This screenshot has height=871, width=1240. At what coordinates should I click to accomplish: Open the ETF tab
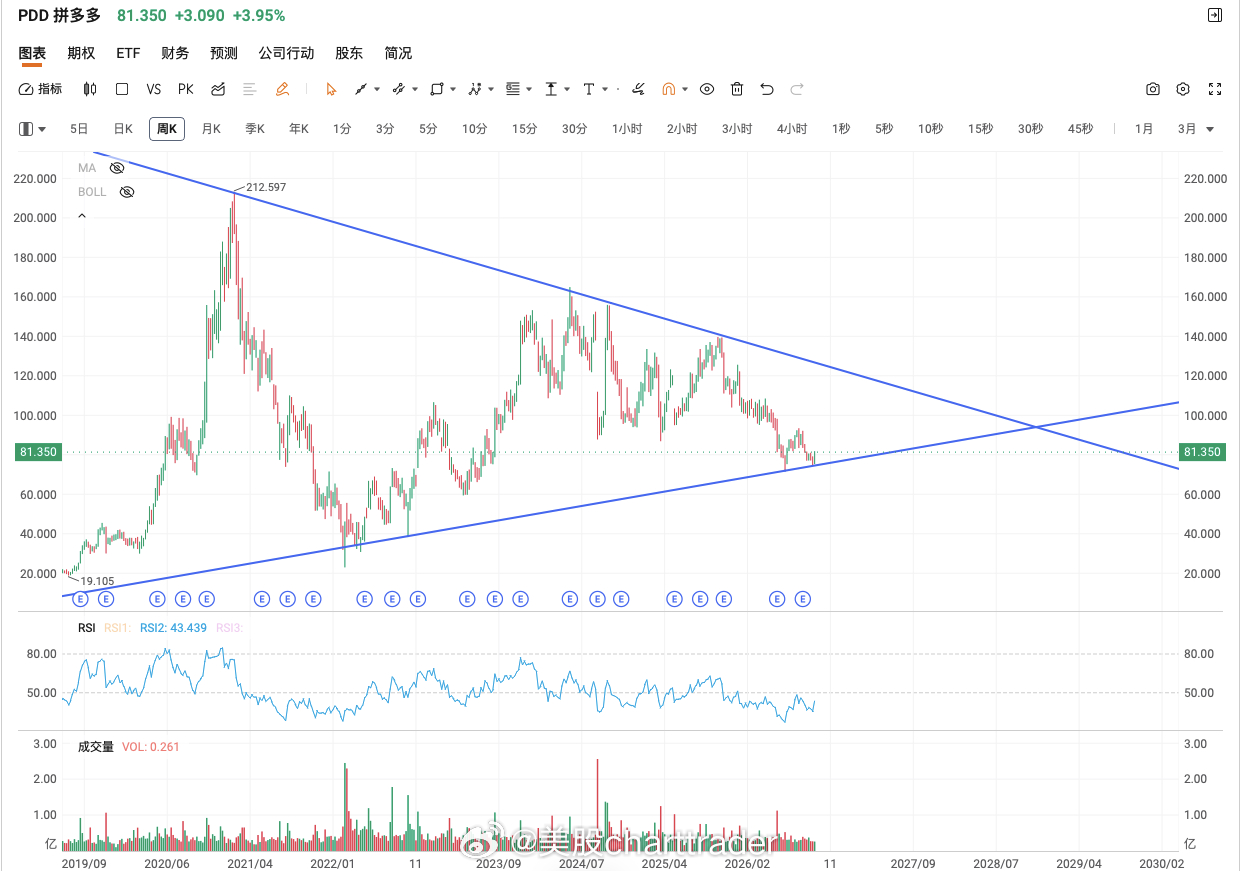(x=128, y=53)
